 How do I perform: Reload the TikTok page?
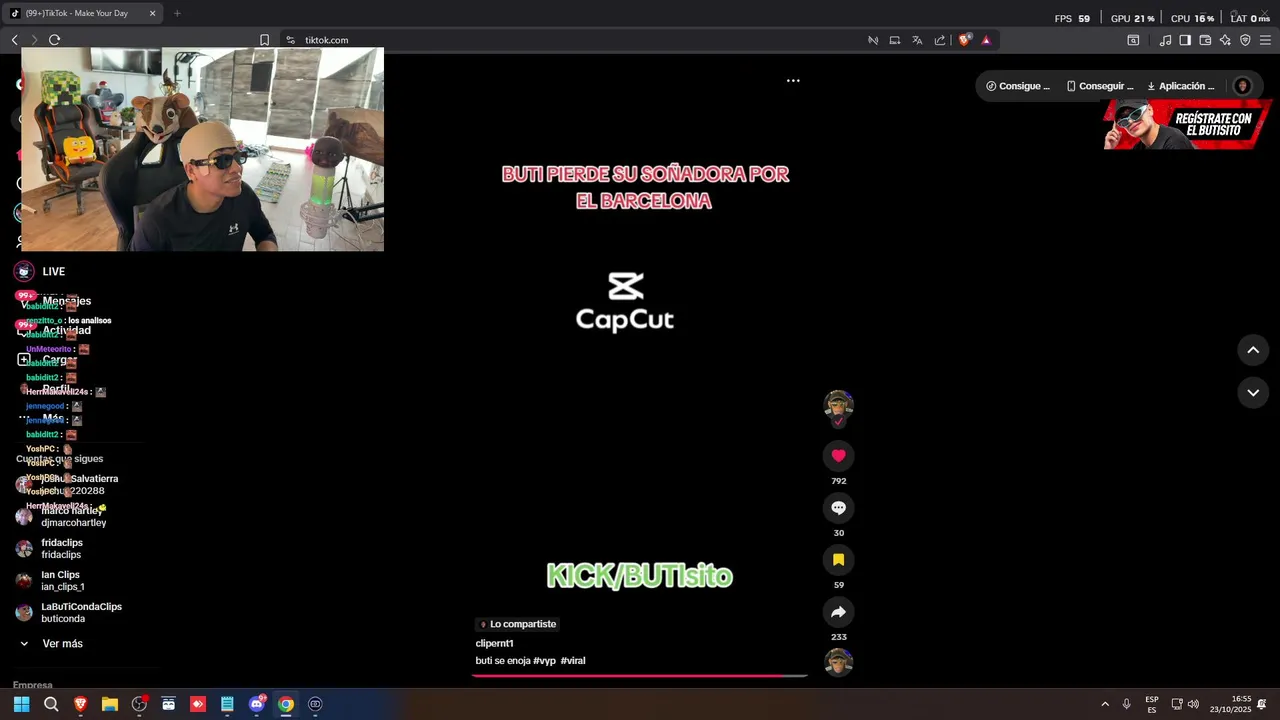tap(54, 40)
